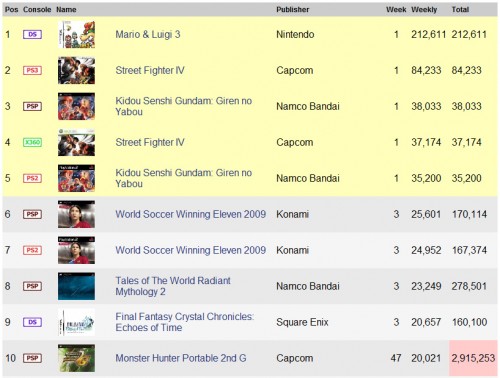This screenshot has width=500, height=378.
Task: Open the PS3 Street Fighter IV title link
Action: tap(150, 70)
